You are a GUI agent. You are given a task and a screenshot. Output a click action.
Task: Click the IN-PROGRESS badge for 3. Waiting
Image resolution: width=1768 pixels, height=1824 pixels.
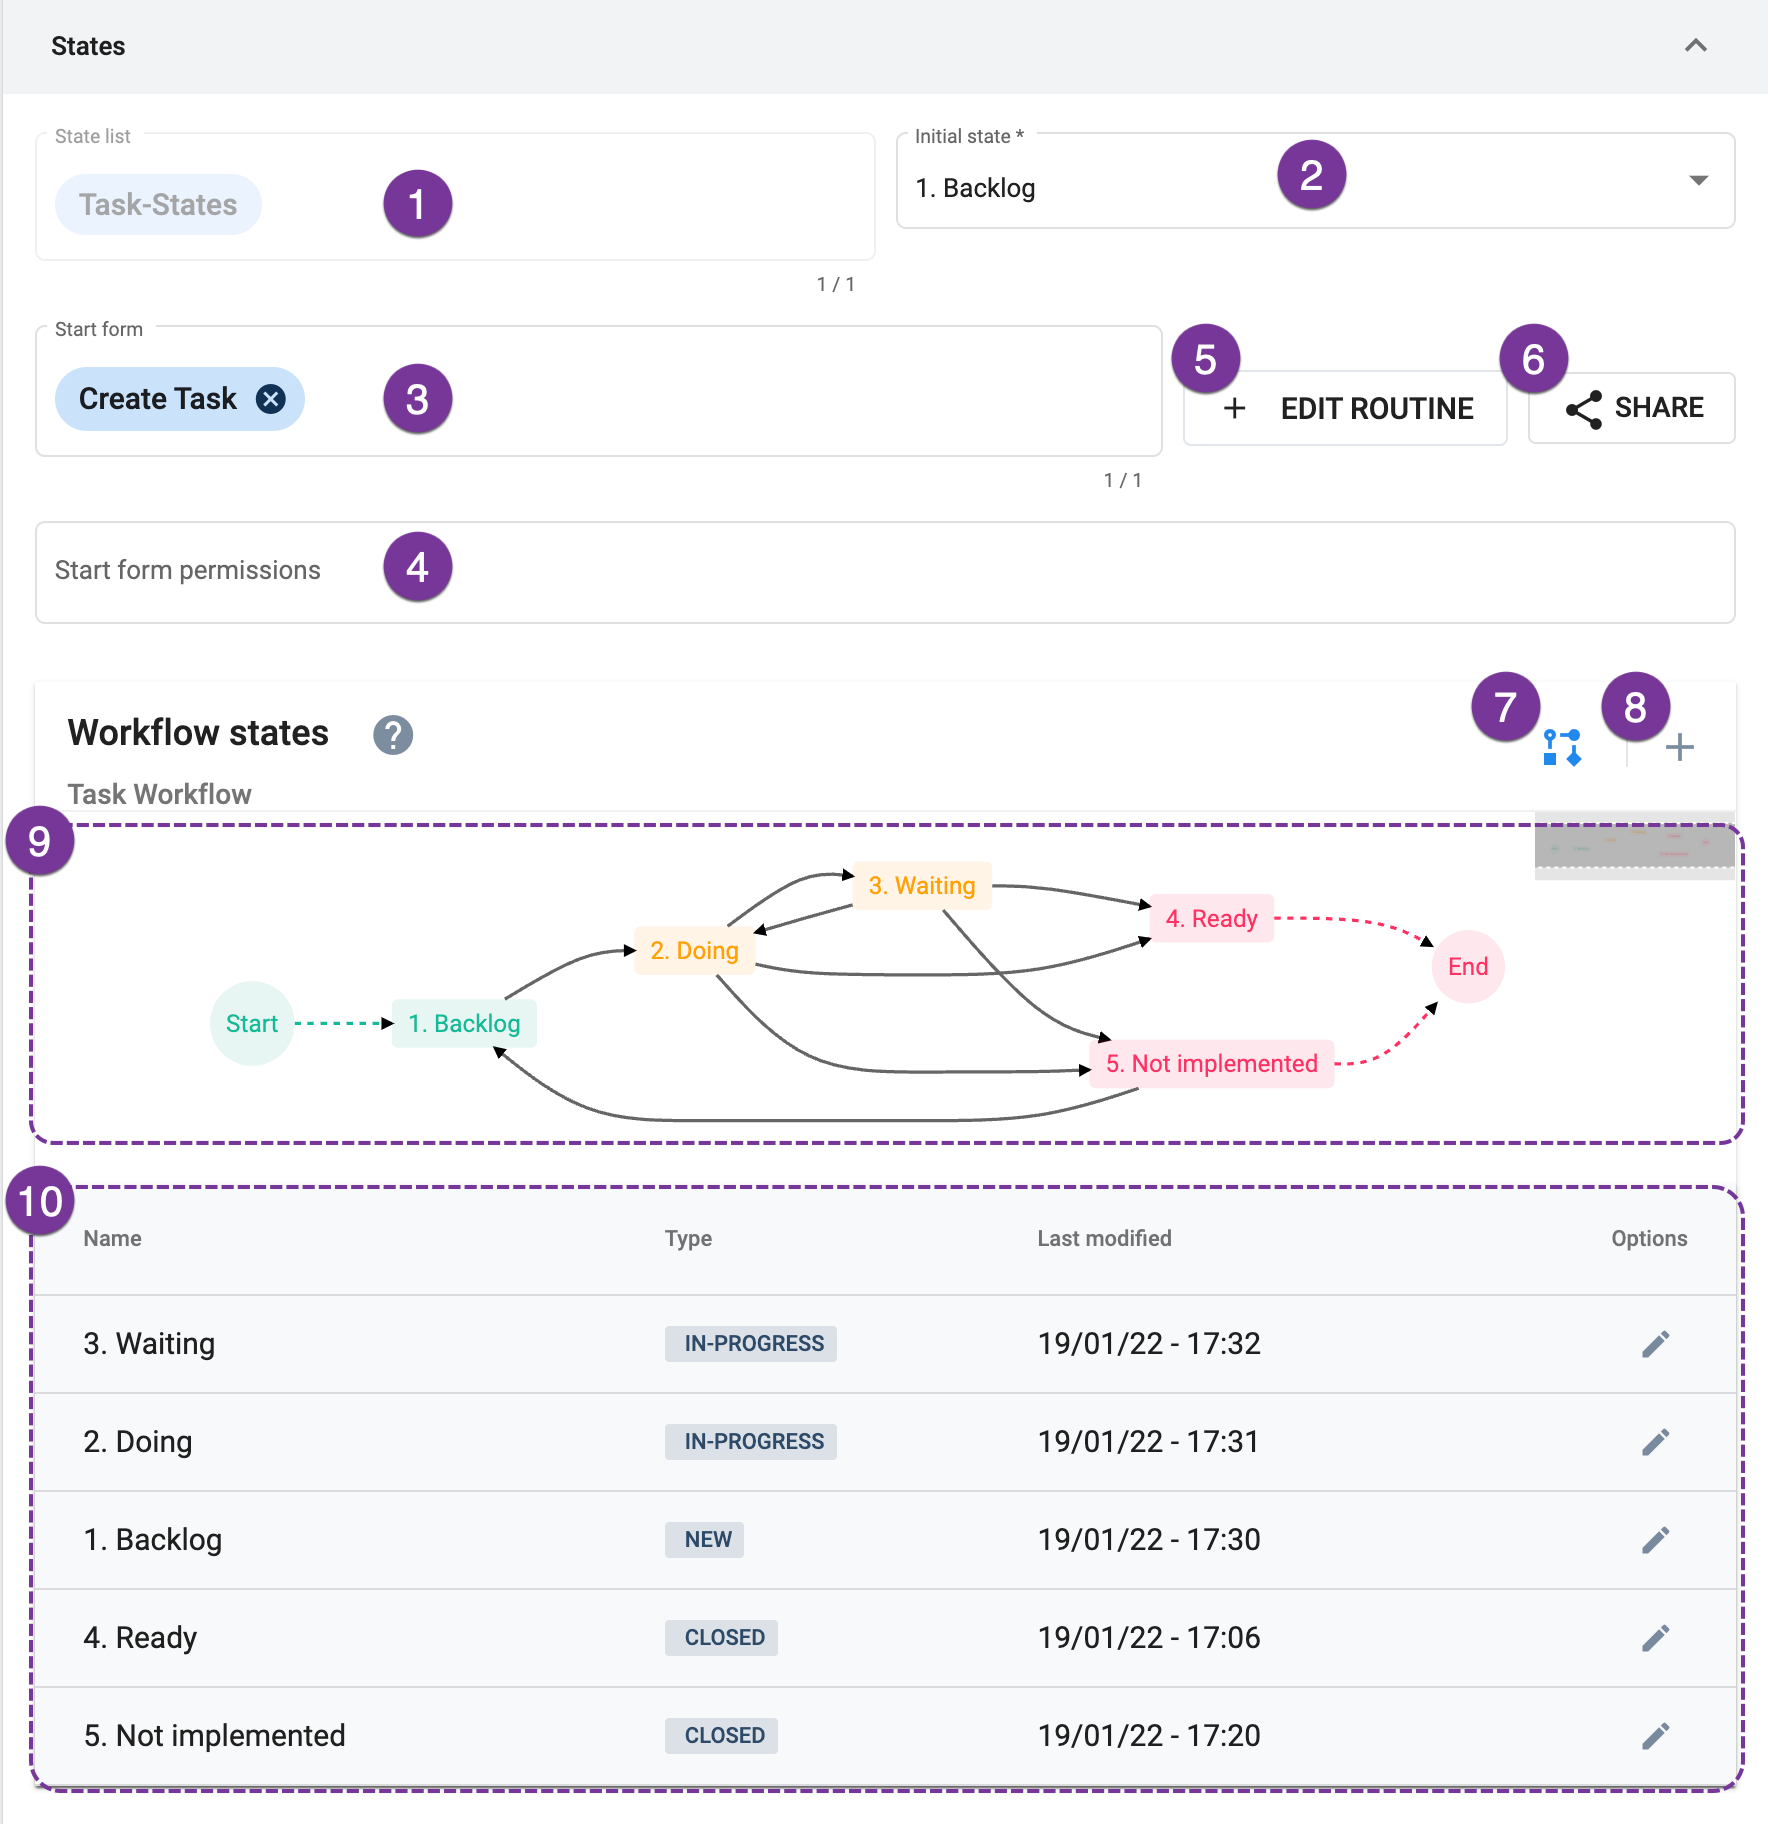751,1344
